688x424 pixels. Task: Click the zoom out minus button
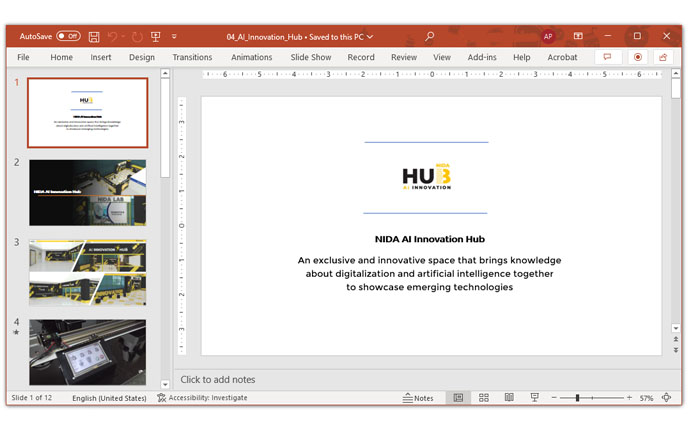click(554, 398)
